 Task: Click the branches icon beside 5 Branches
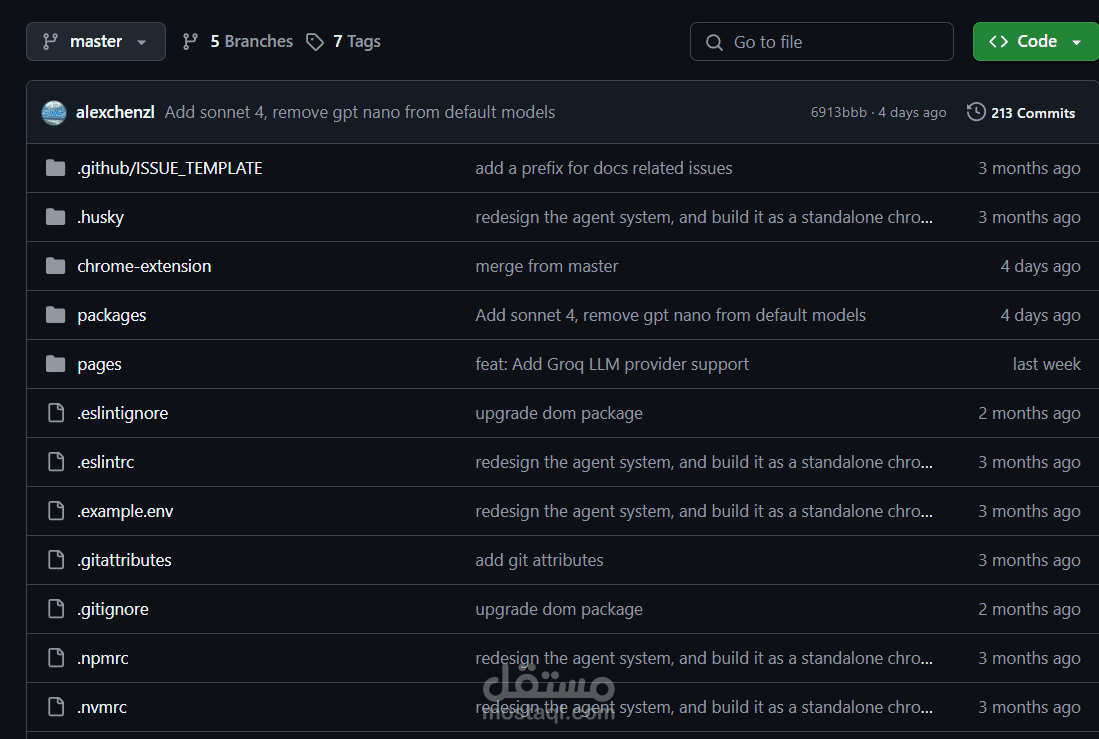(190, 42)
